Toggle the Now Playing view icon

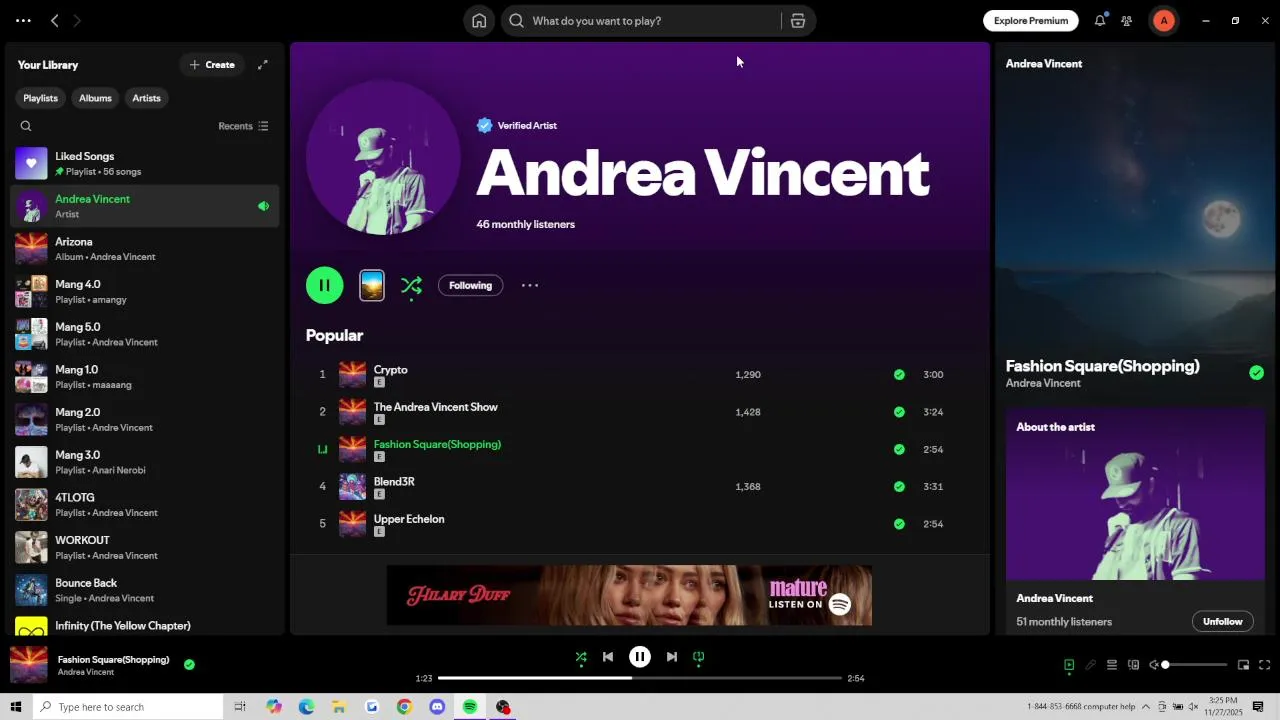click(x=1069, y=665)
